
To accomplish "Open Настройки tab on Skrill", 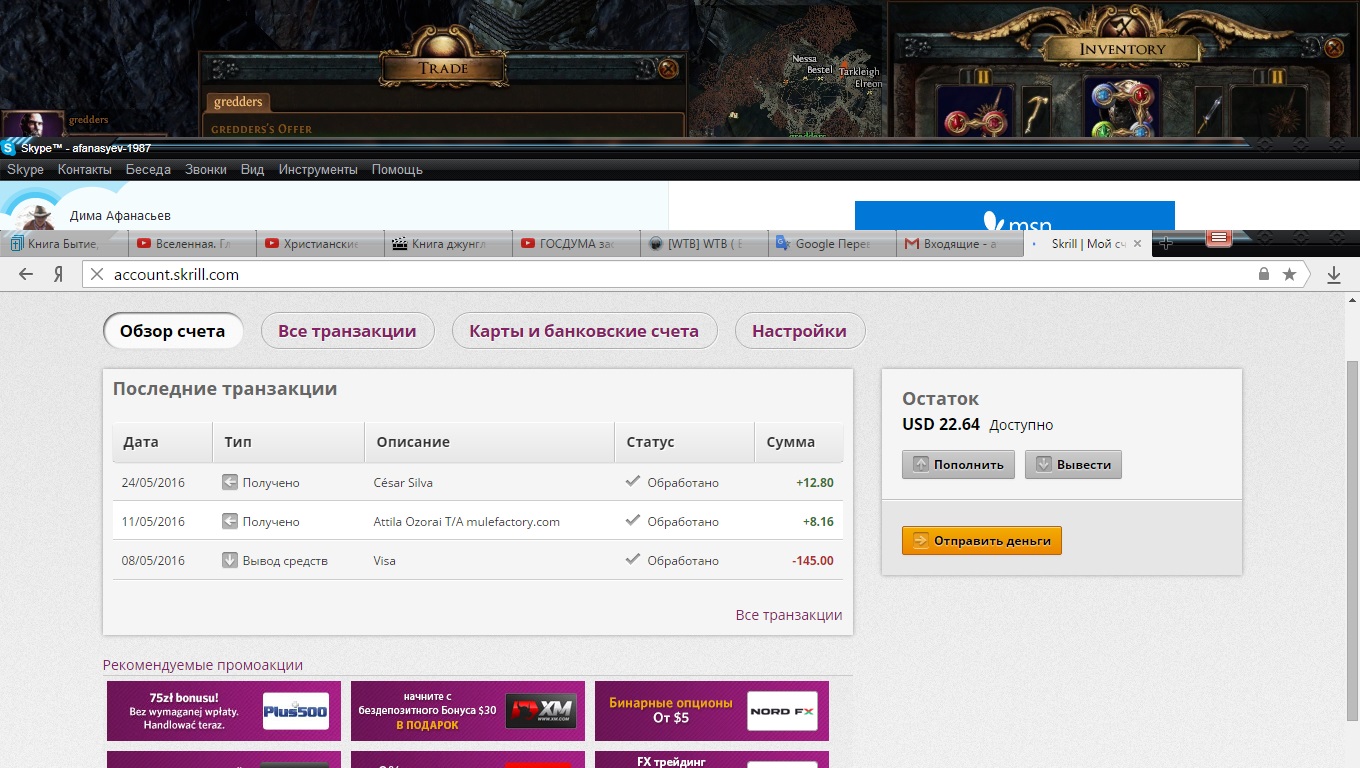I will [x=799, y=331].
